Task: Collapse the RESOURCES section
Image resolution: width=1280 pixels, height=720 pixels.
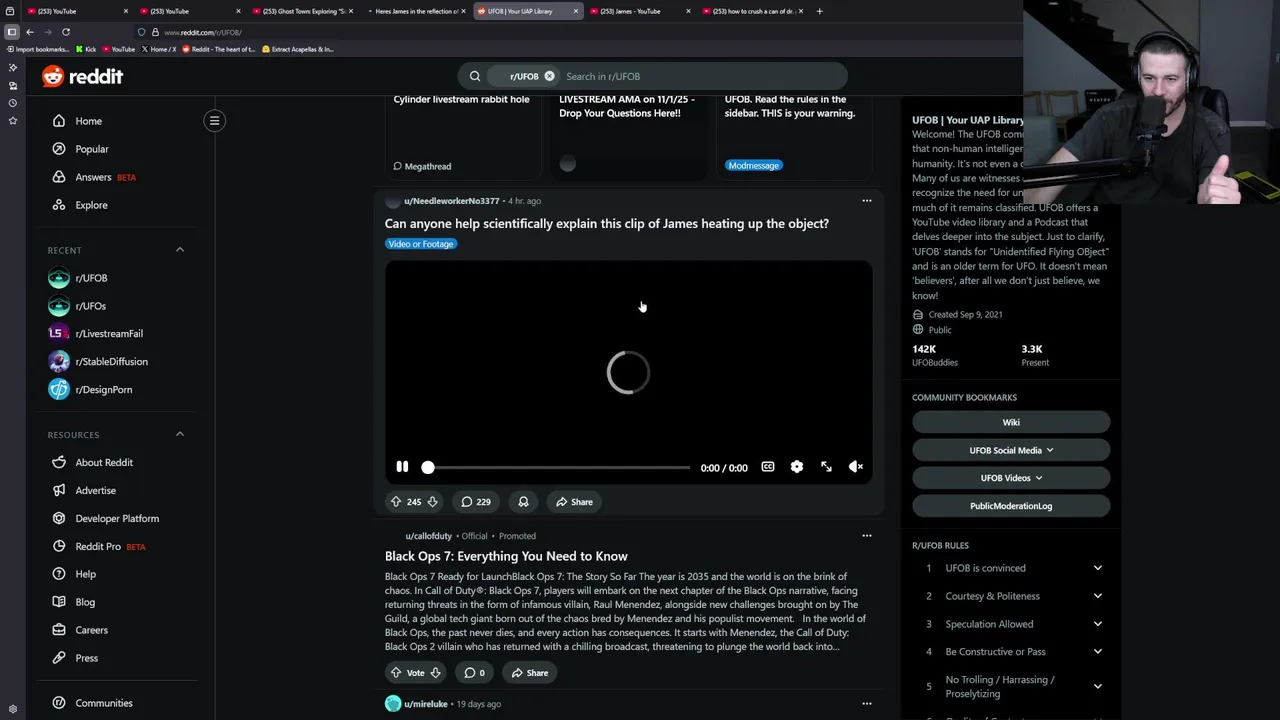Action: click(180, 434)
